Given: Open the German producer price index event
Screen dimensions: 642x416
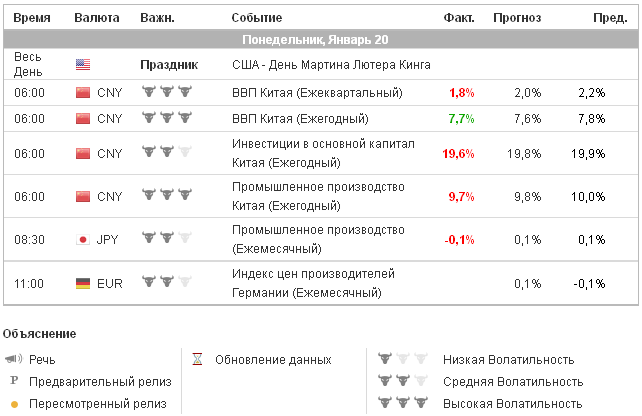Looking at the screenshot, I should (x=313, y=284).
